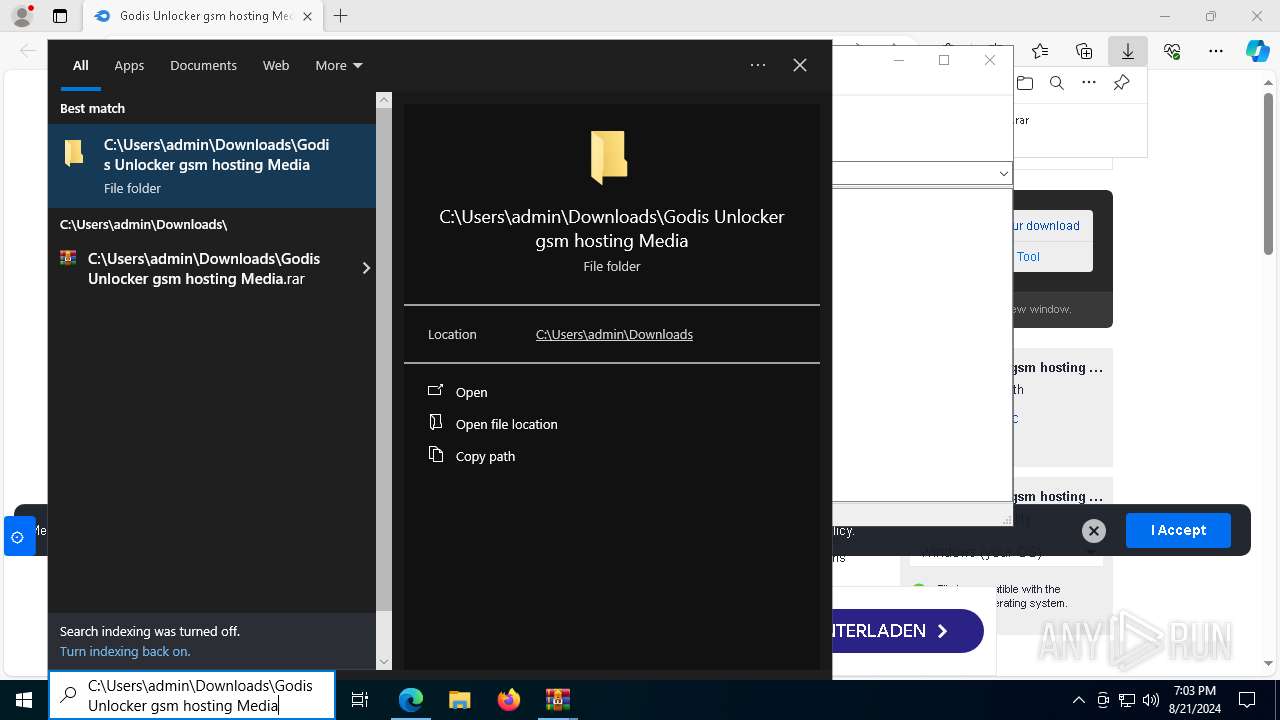
Task: Open Firefox from taskbar
Action: 509,699
